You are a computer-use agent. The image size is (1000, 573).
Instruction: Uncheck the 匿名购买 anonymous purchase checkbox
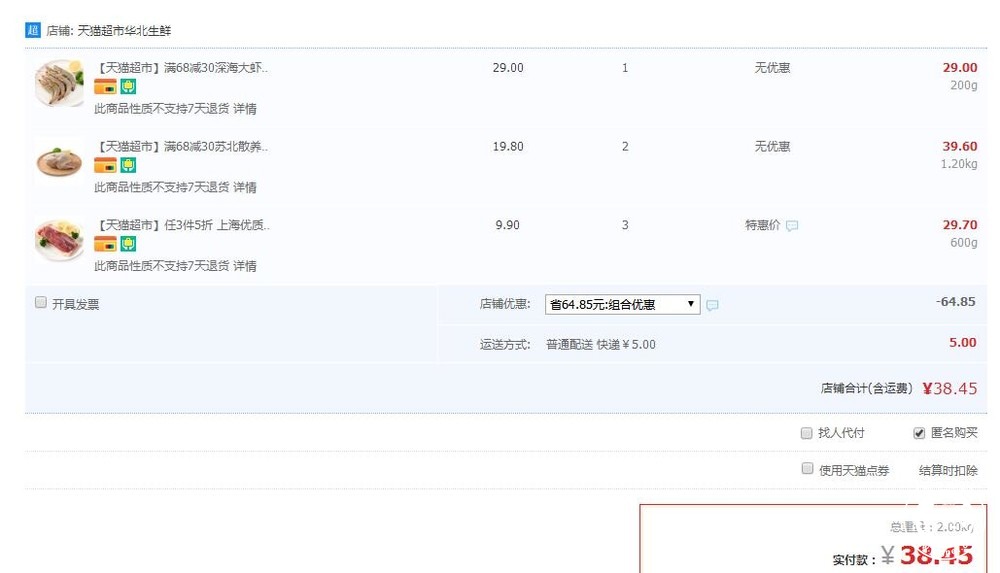click(919, 433)
